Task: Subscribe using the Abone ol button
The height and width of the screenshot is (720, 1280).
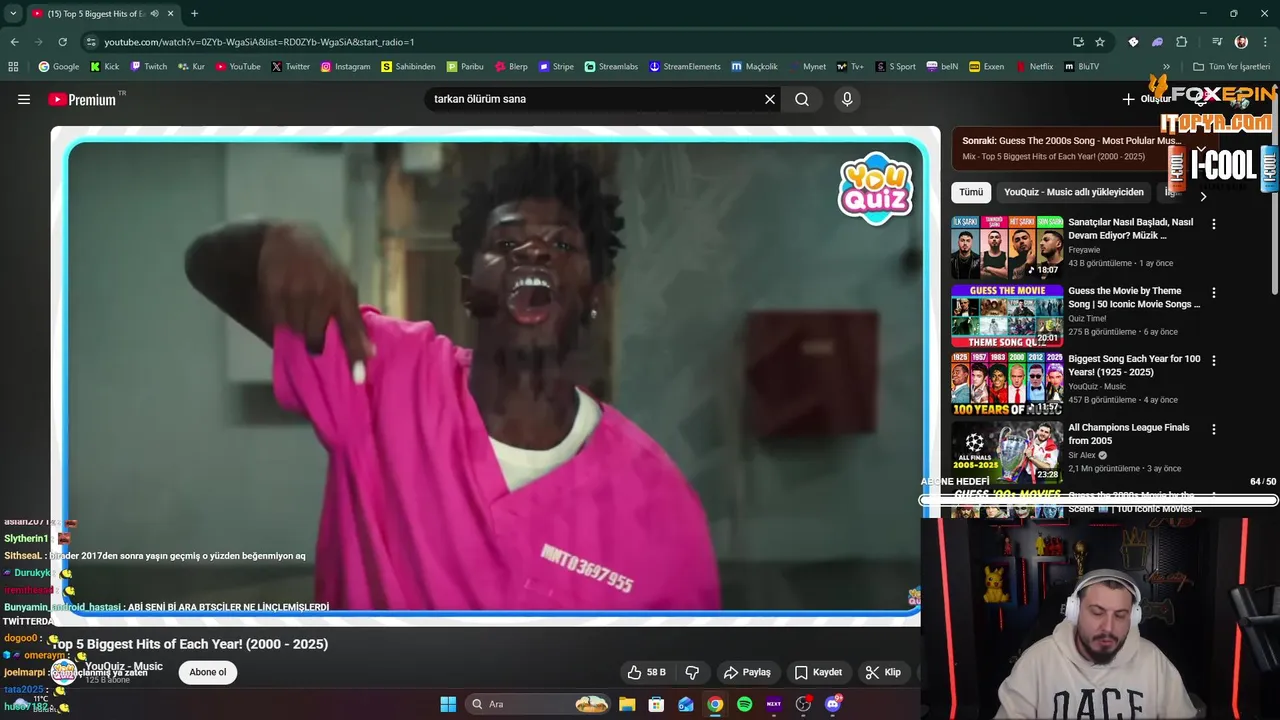Action: click(x=208, y=672)
